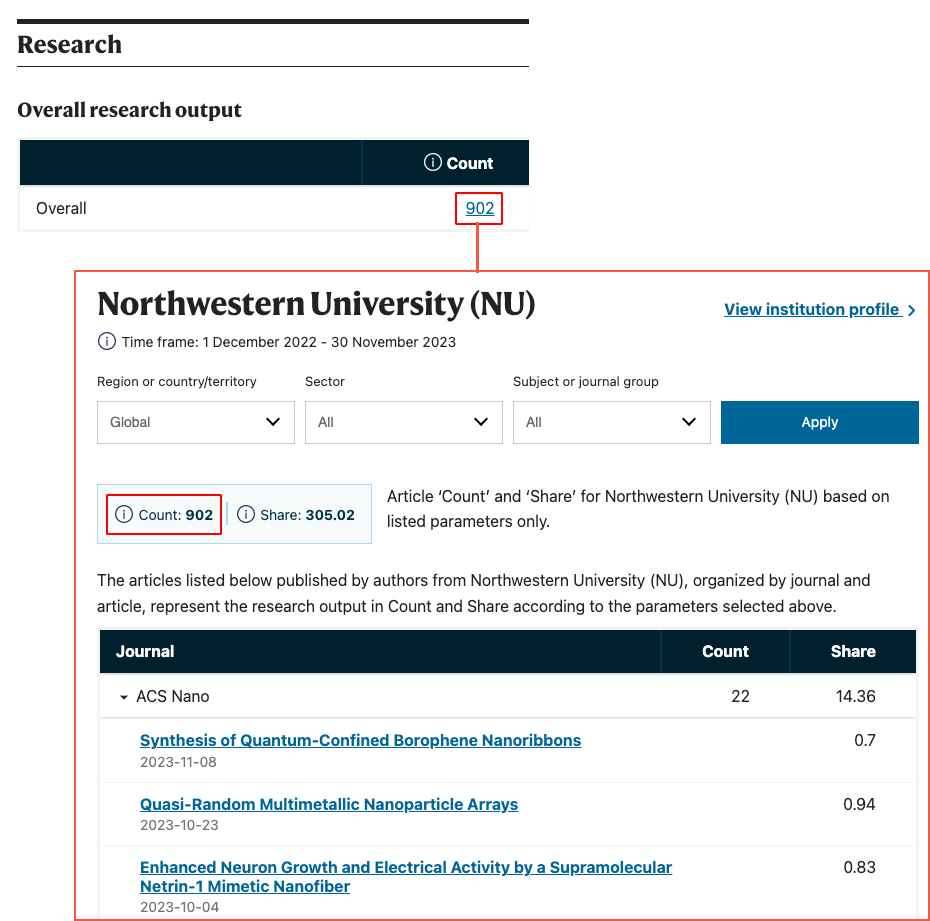Screen dimensions: 930x921
Task: Click the Count column header in journal table
Action: pyautogui.click(x=725, y=651)
